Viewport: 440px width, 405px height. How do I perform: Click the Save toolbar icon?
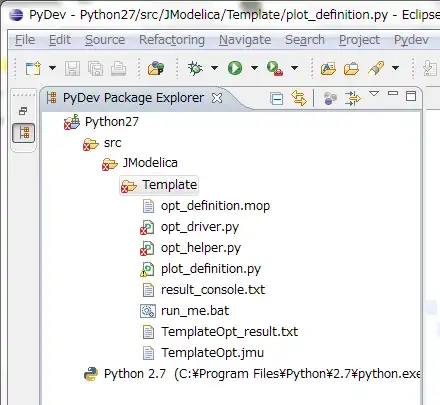tap(72, 68)
